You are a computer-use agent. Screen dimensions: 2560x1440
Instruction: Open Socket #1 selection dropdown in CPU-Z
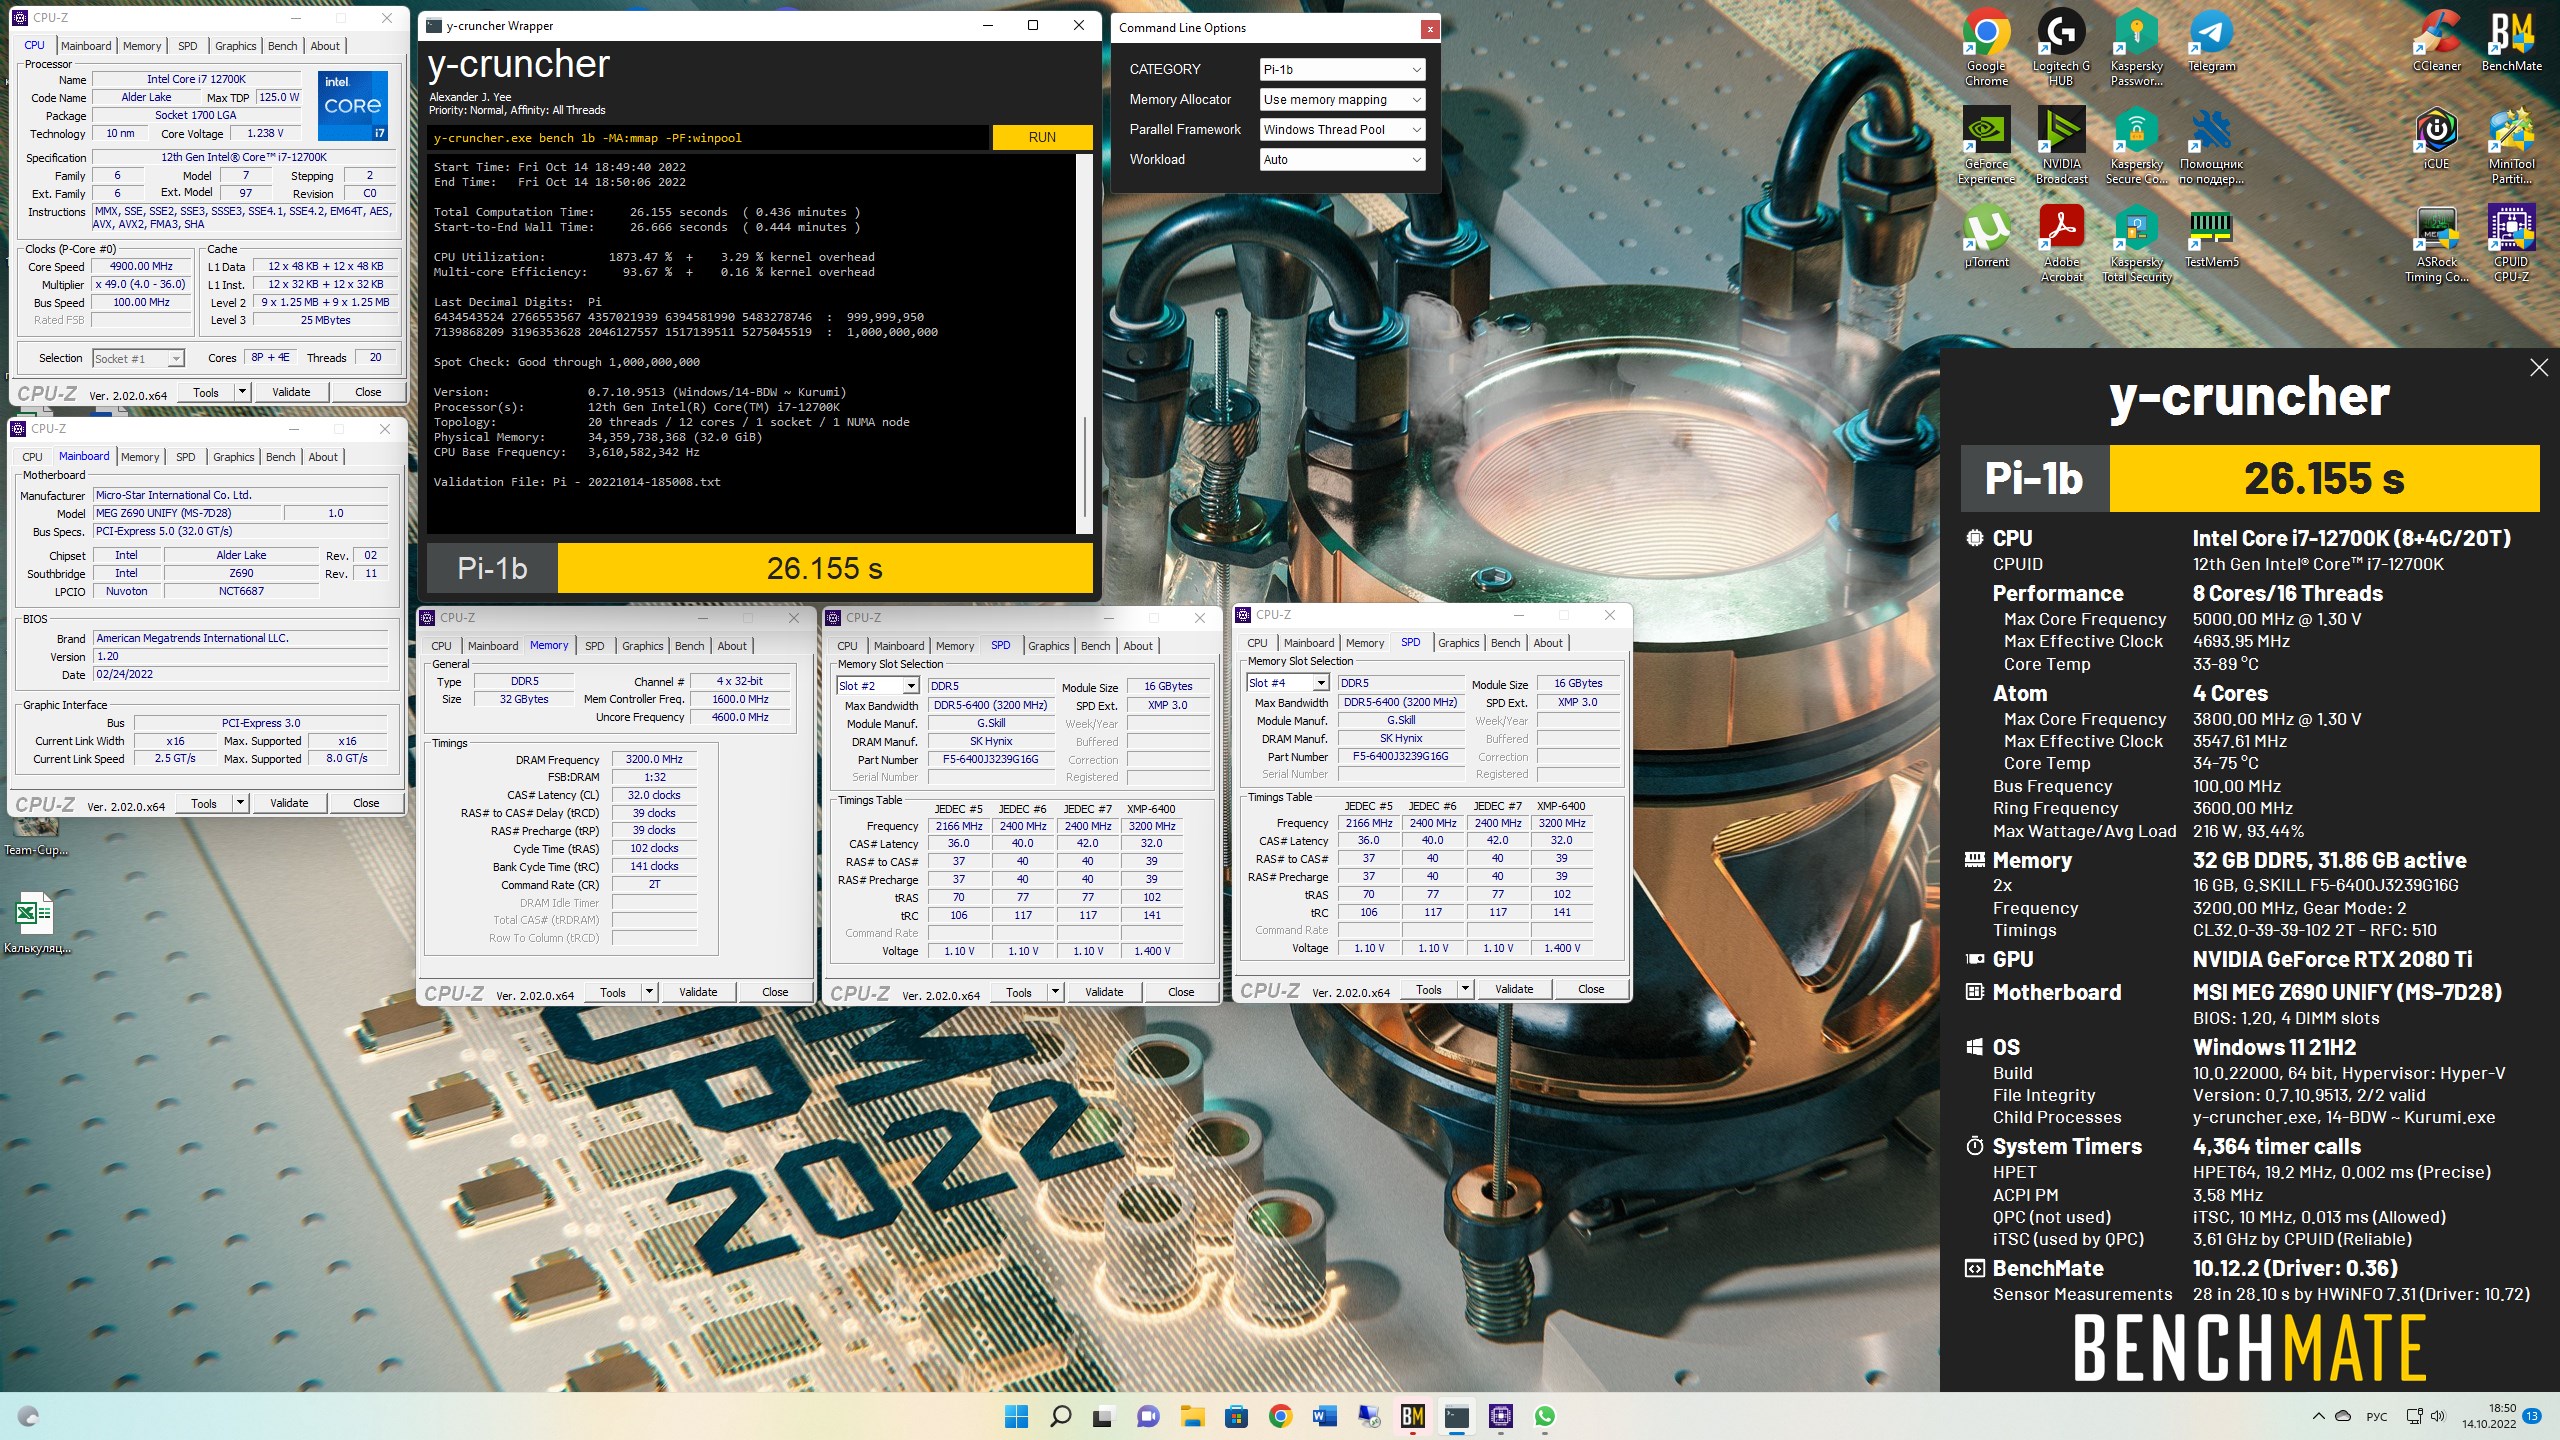pyautogui.click(x=138, y=358)
